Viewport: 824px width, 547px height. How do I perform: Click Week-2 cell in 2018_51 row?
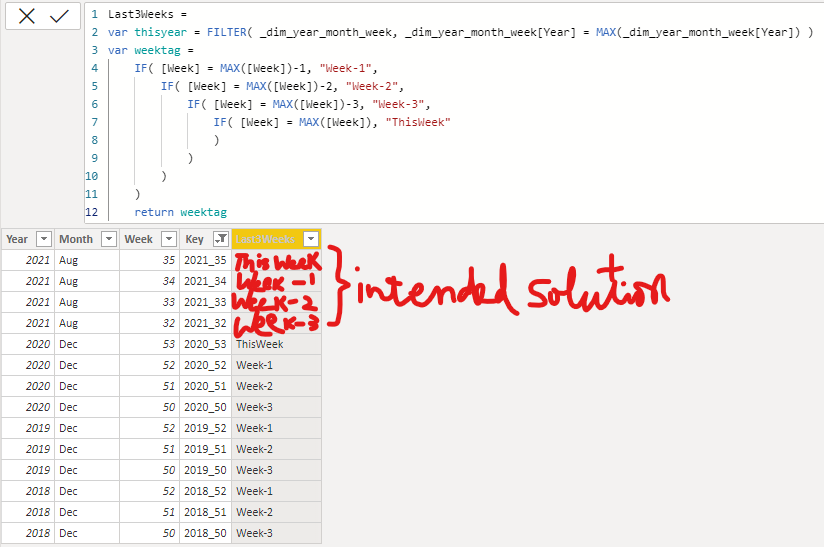coord(276,512)
